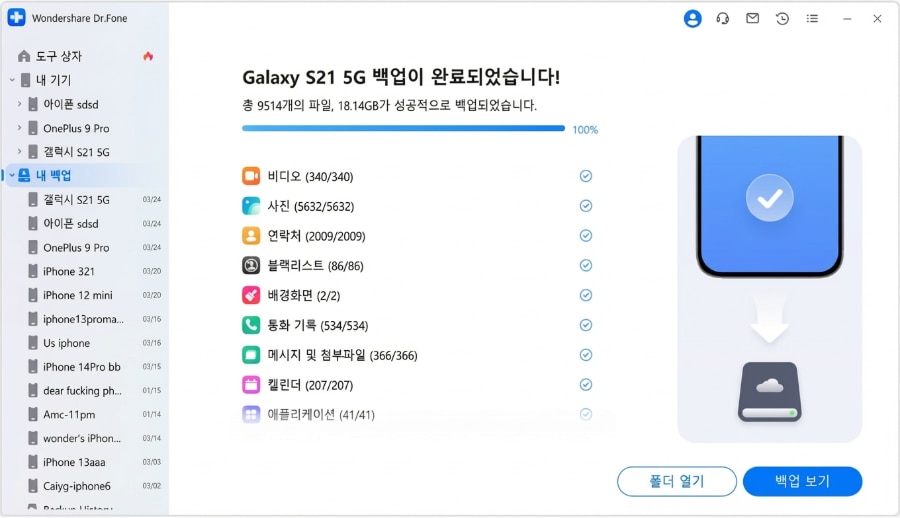Image resolution: width=900 pixels, height=518 pixels.
Task: Click the 폴더 열기 button
Action: pos(677,481)
